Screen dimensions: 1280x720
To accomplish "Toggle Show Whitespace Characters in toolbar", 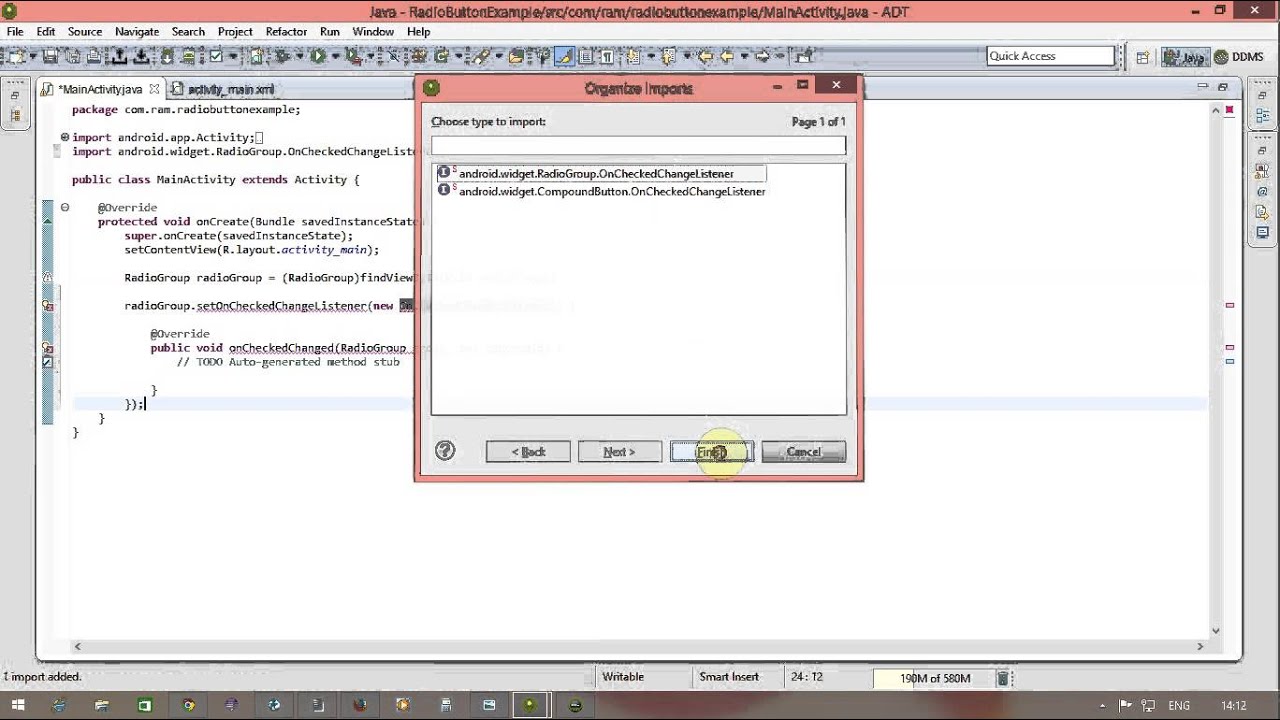I will (x=607, y=57).
